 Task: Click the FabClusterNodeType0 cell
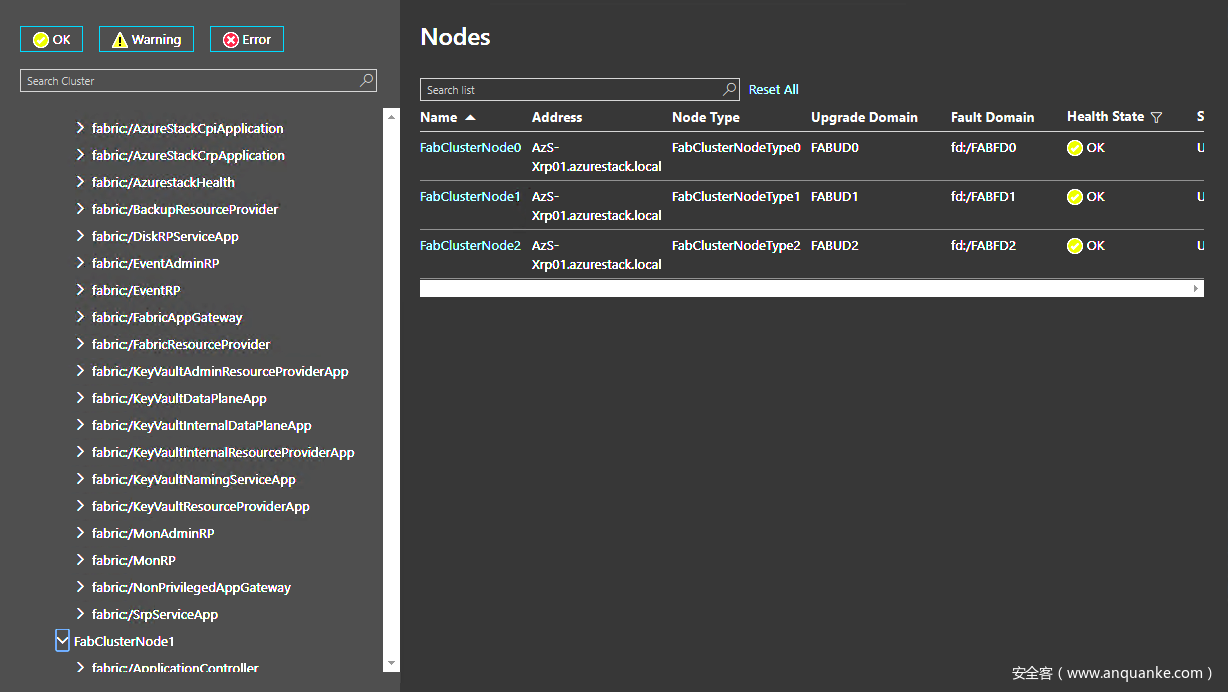(736, 147)
